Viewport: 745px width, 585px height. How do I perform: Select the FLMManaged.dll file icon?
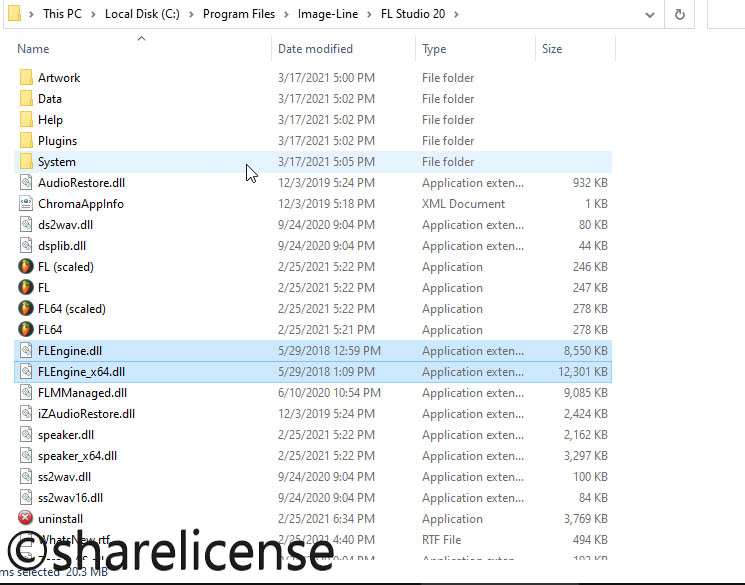(x=26, y=393)
